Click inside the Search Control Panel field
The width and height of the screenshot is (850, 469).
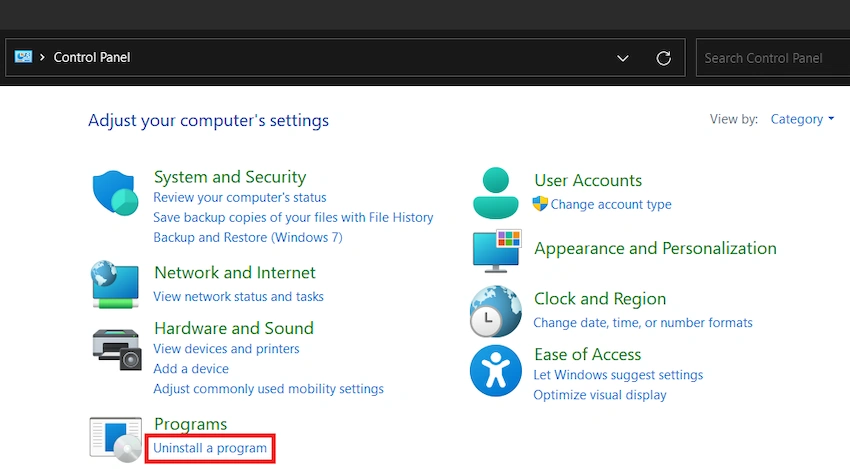pyautogui.click(x=773, y=58)
